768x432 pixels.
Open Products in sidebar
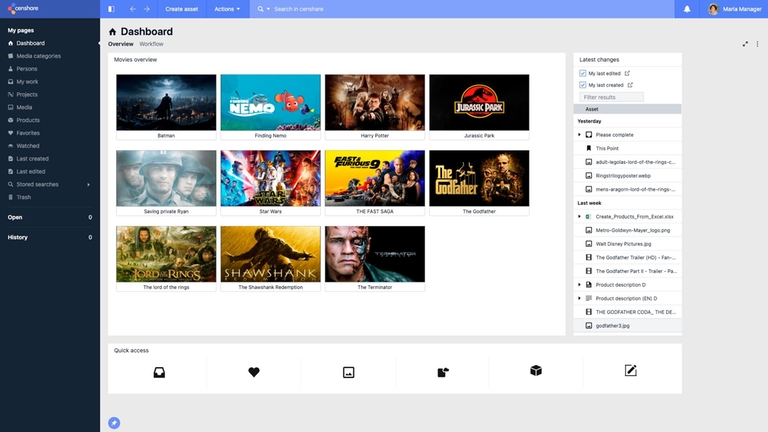click(28, 120)
